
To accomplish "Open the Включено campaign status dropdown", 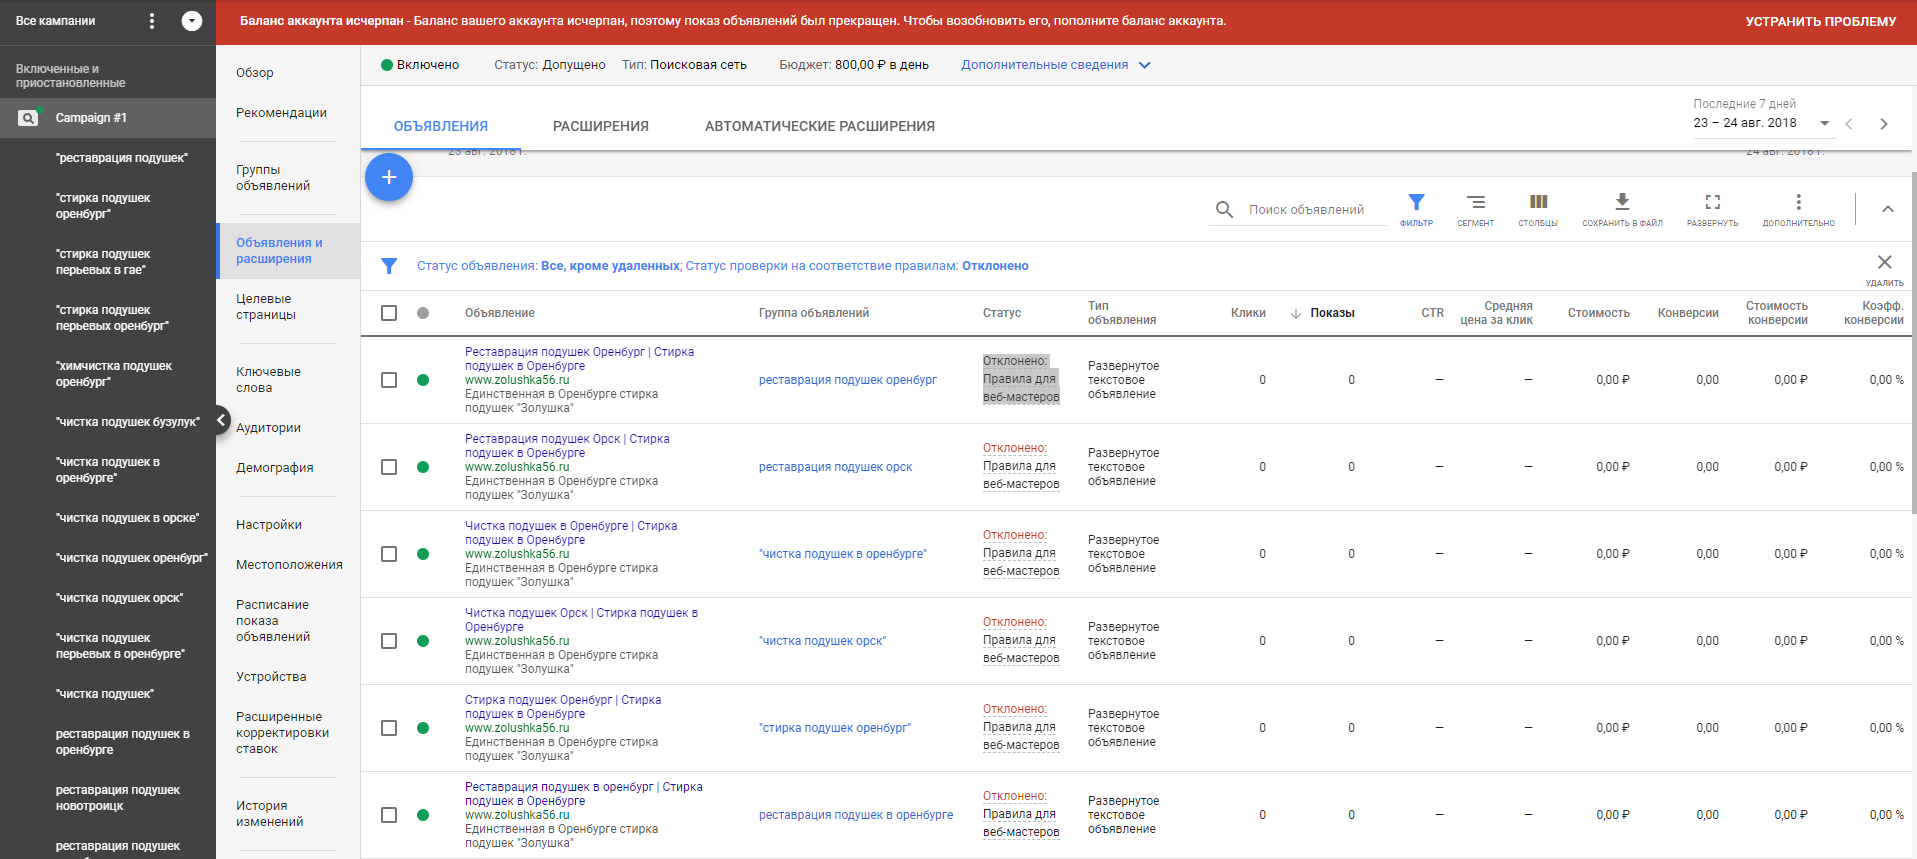I will (420, 65).
